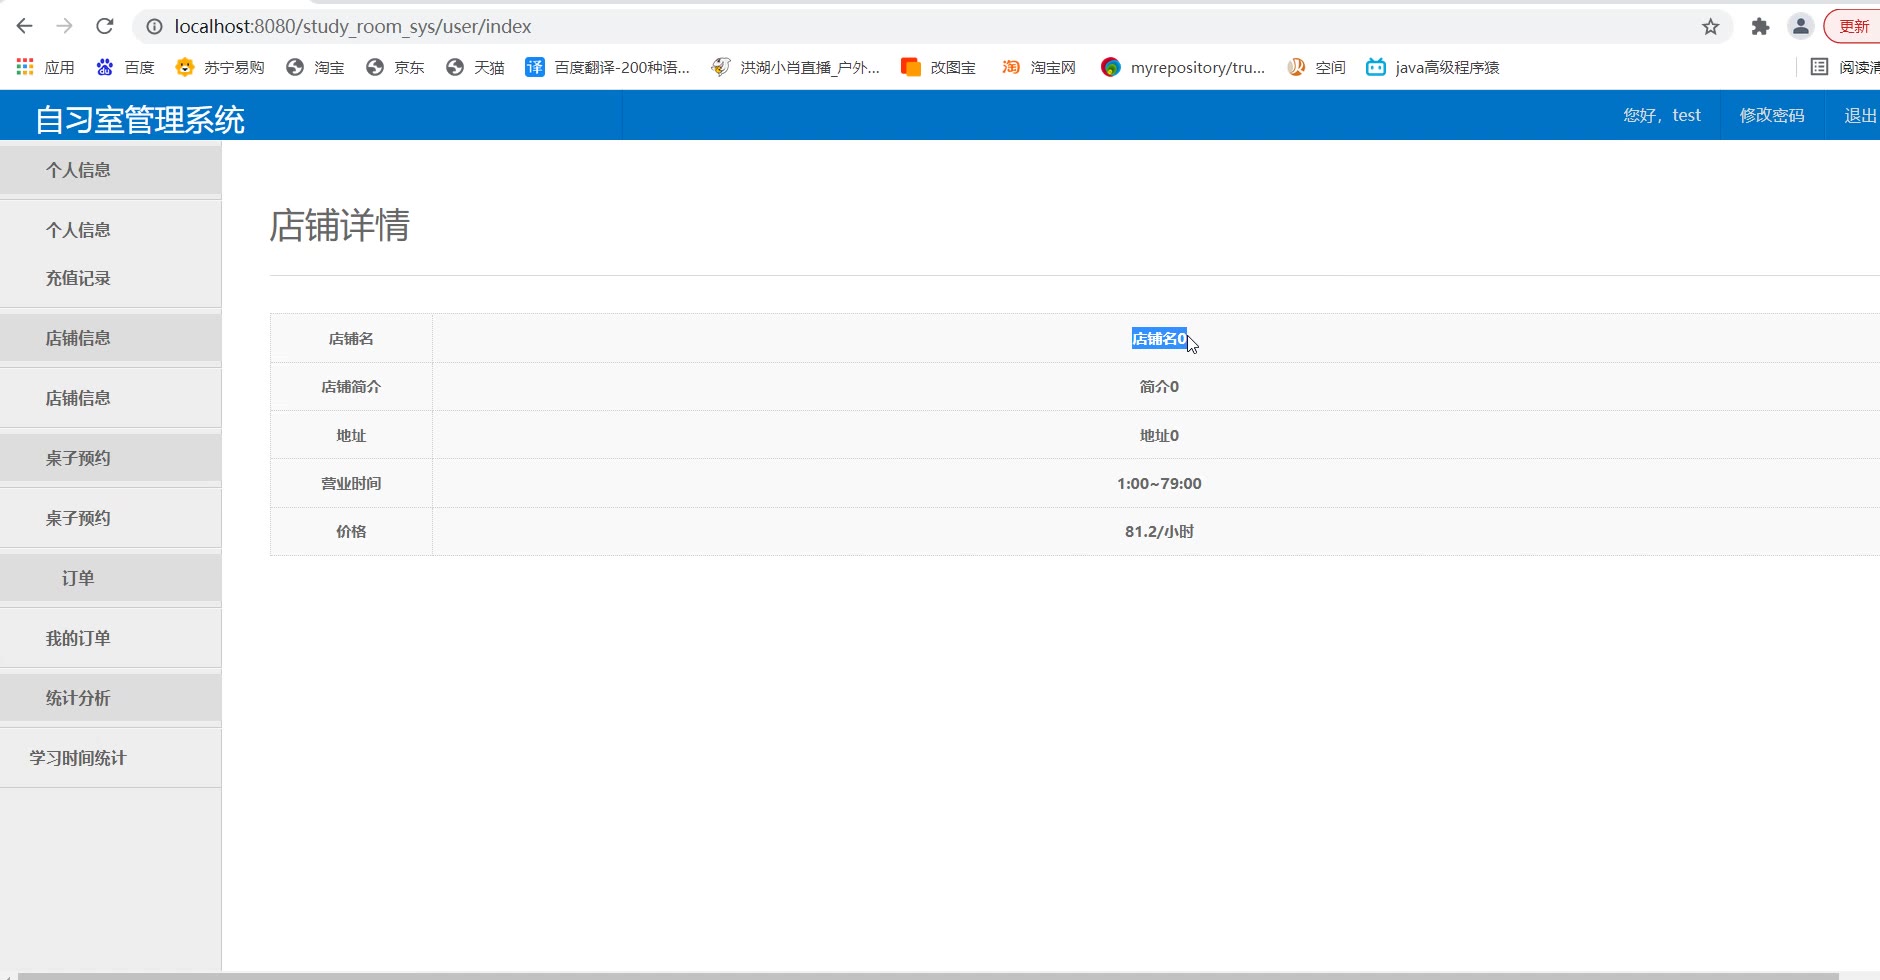Click the 店铺详情 page heading
The image size is (1880, 980).
point(339,226)
